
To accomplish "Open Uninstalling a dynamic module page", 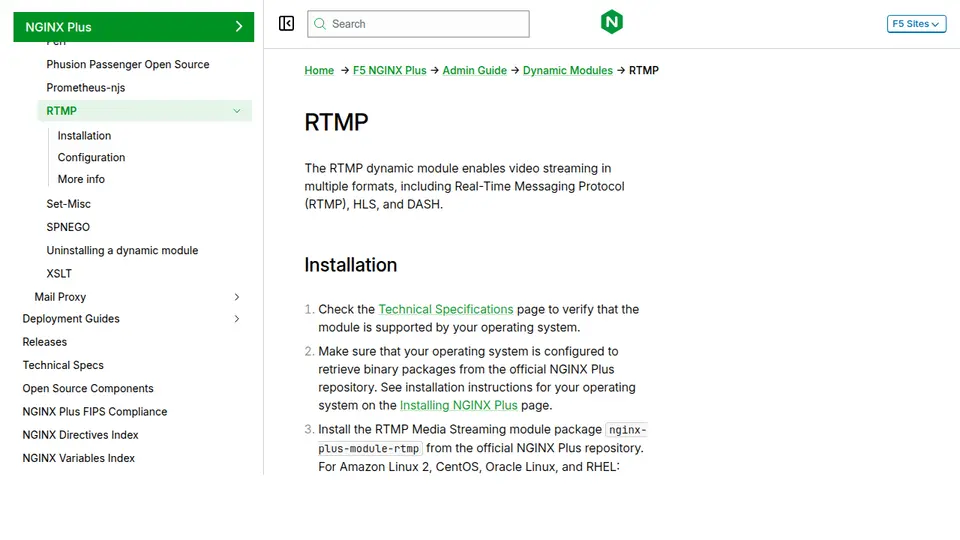I will tap(122, 250).
